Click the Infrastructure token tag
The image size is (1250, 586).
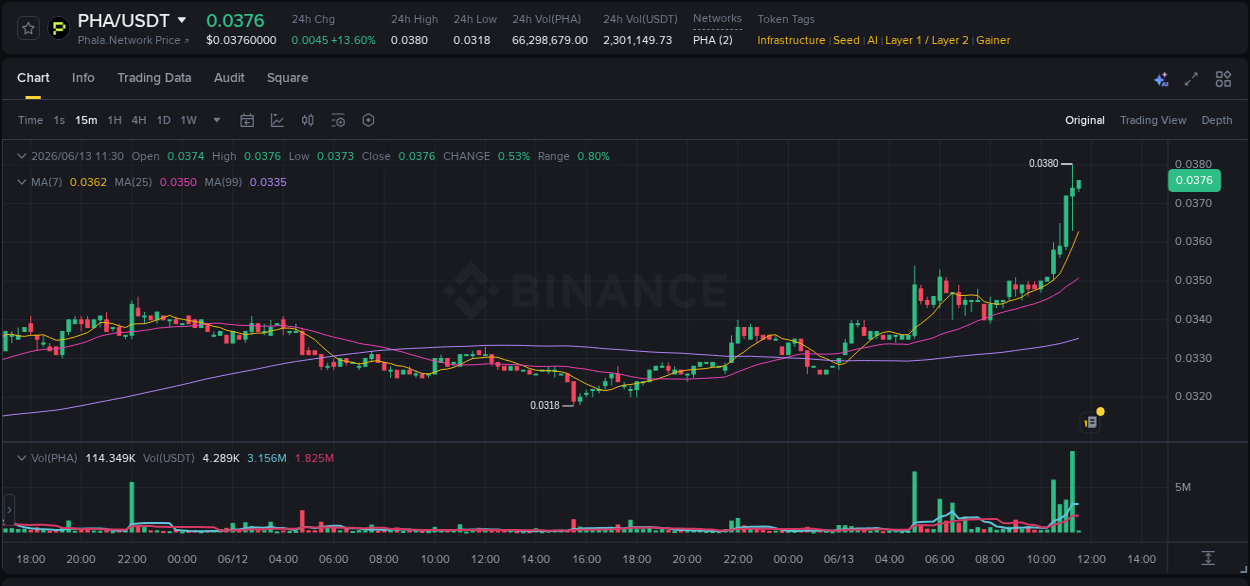click(791, 40)
